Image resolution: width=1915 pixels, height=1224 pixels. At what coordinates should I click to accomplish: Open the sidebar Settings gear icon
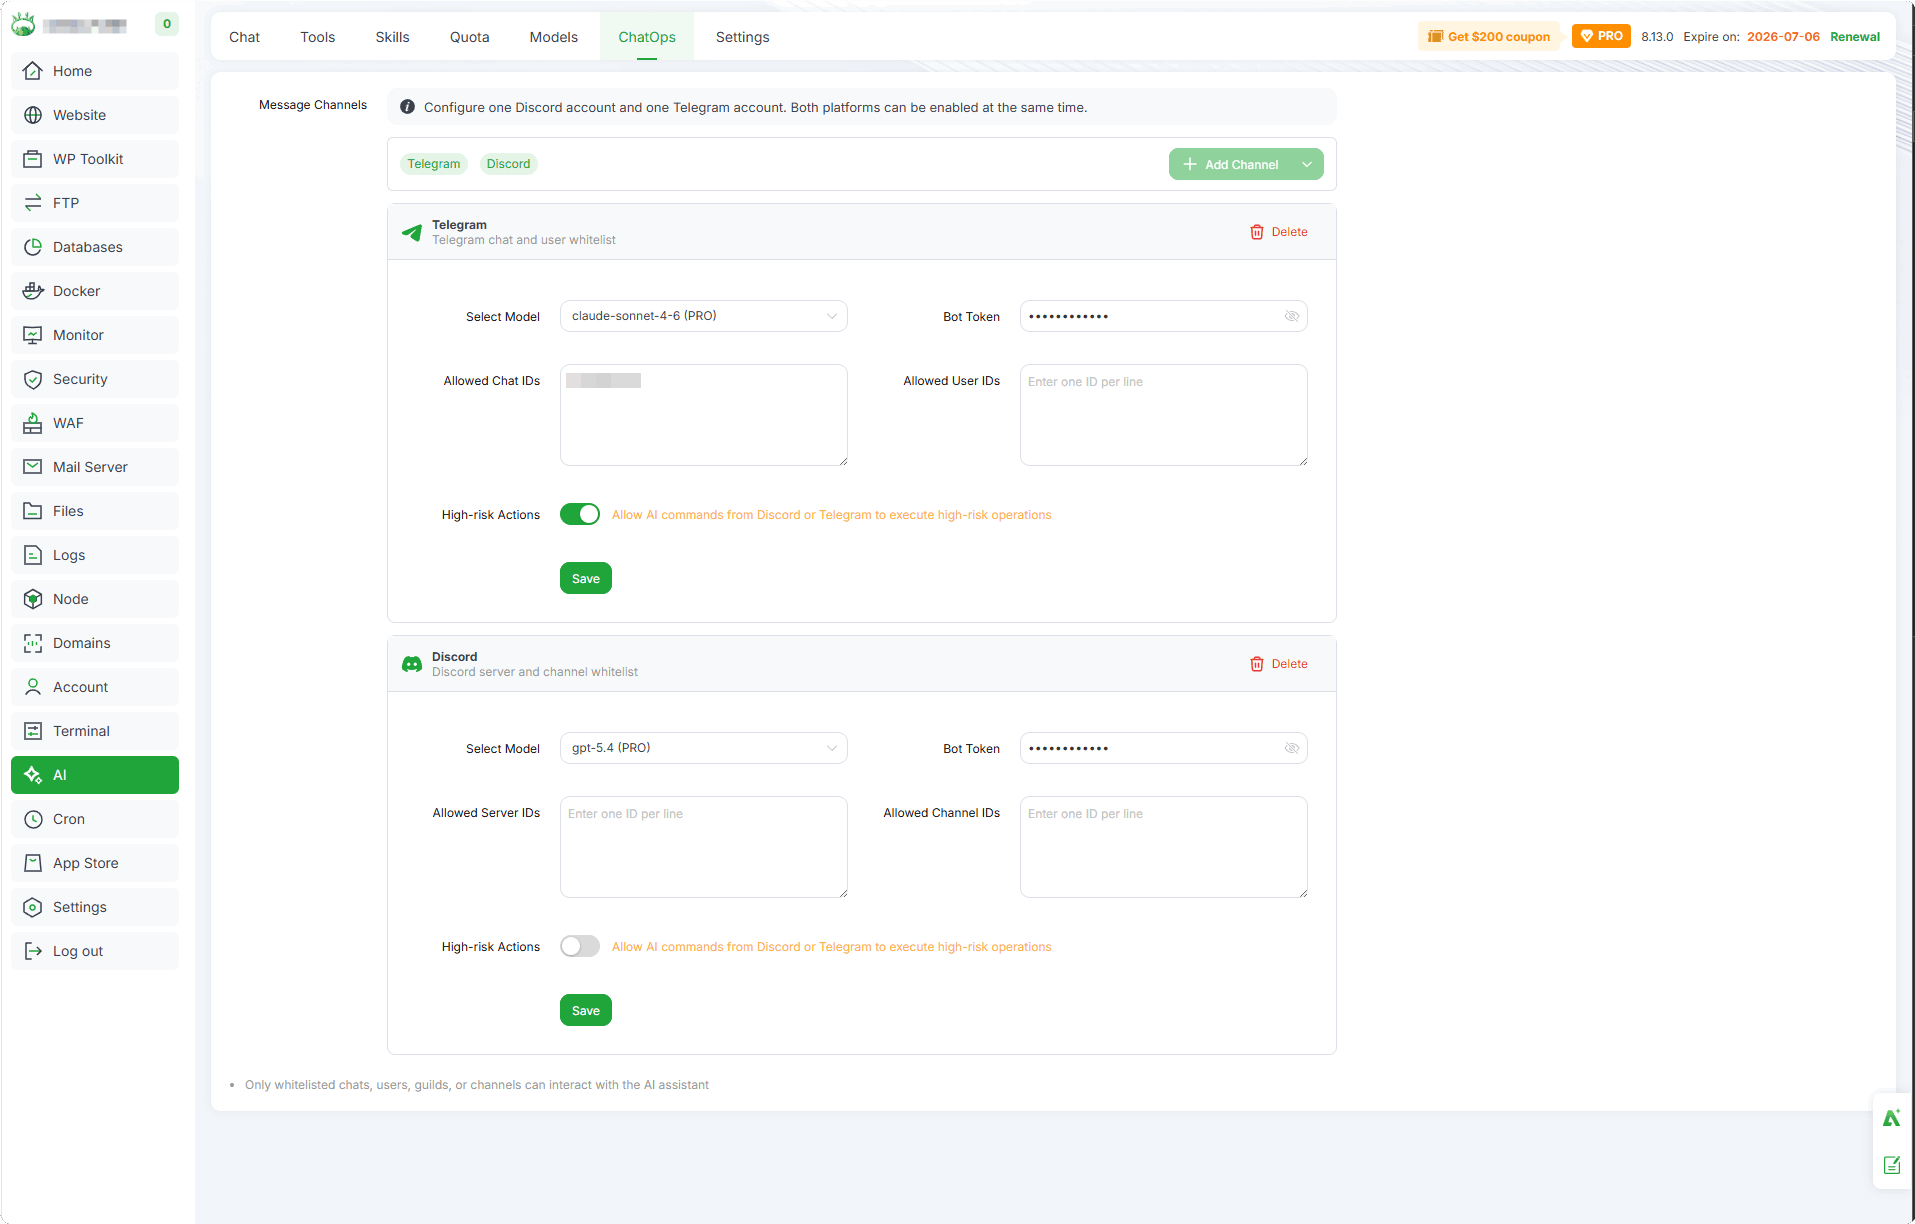pyautogui.click(x=33, y=907)
